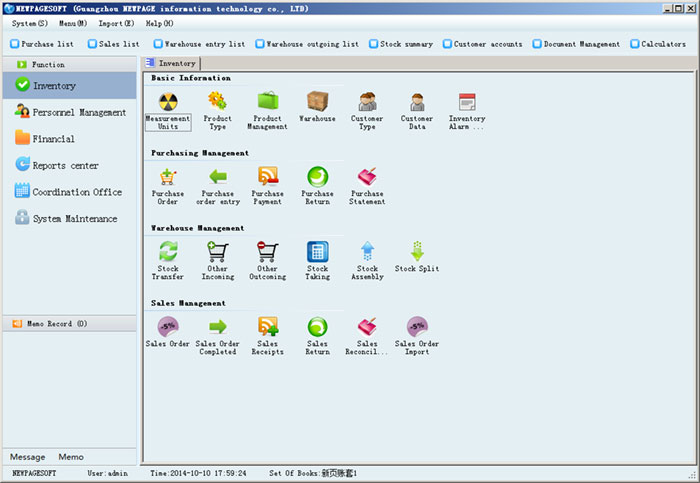Switch to the Memo tab
700x483 pixels.
pos(71,456)
